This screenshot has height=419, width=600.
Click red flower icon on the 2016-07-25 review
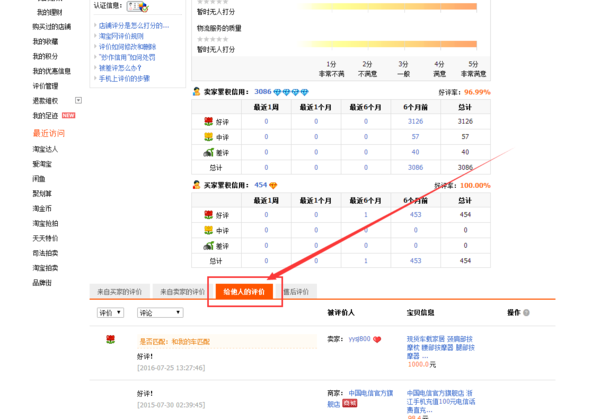(110, 339)
